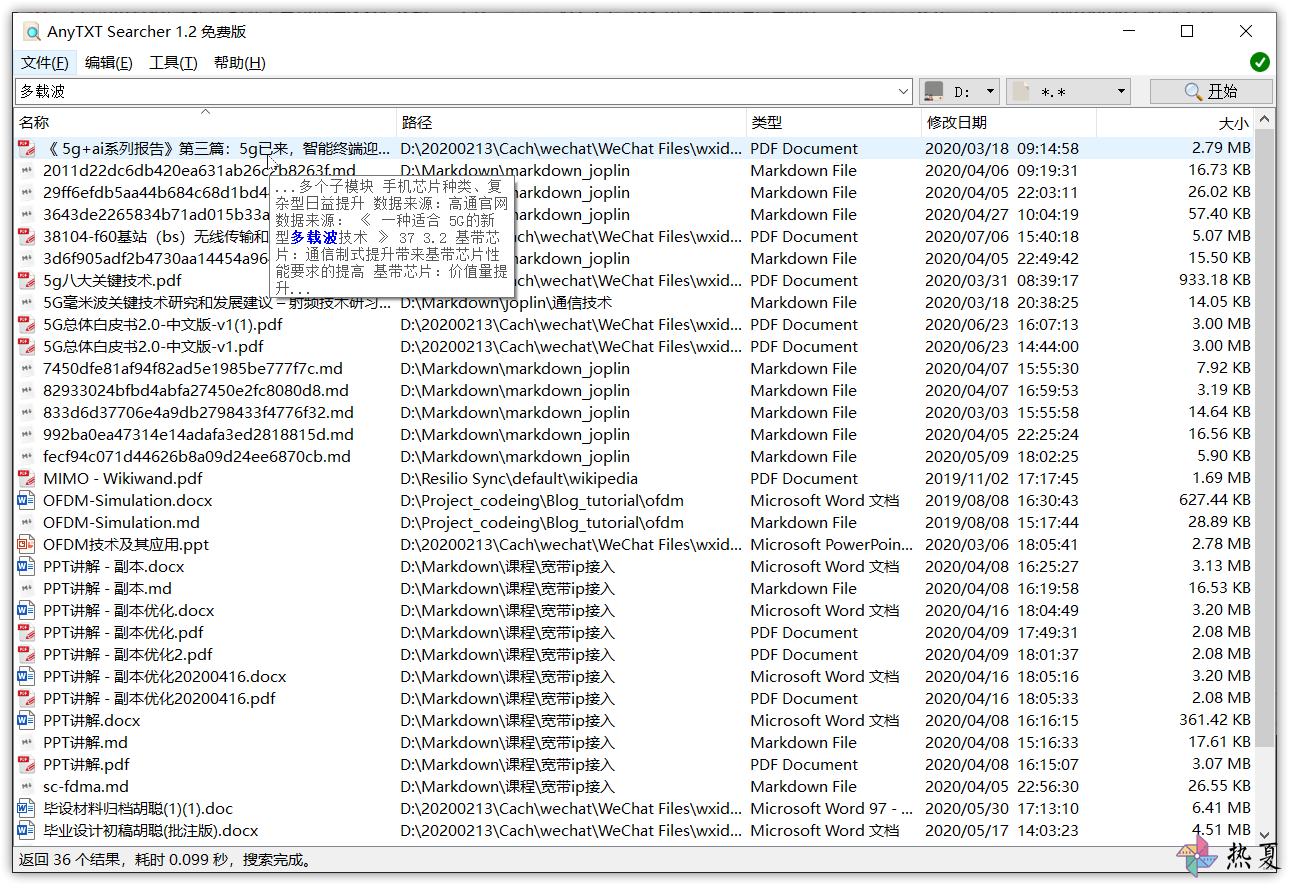Click Word icon of PPT讲解.docx
This screenshot has height=885, width=1289.
point(27,721)
